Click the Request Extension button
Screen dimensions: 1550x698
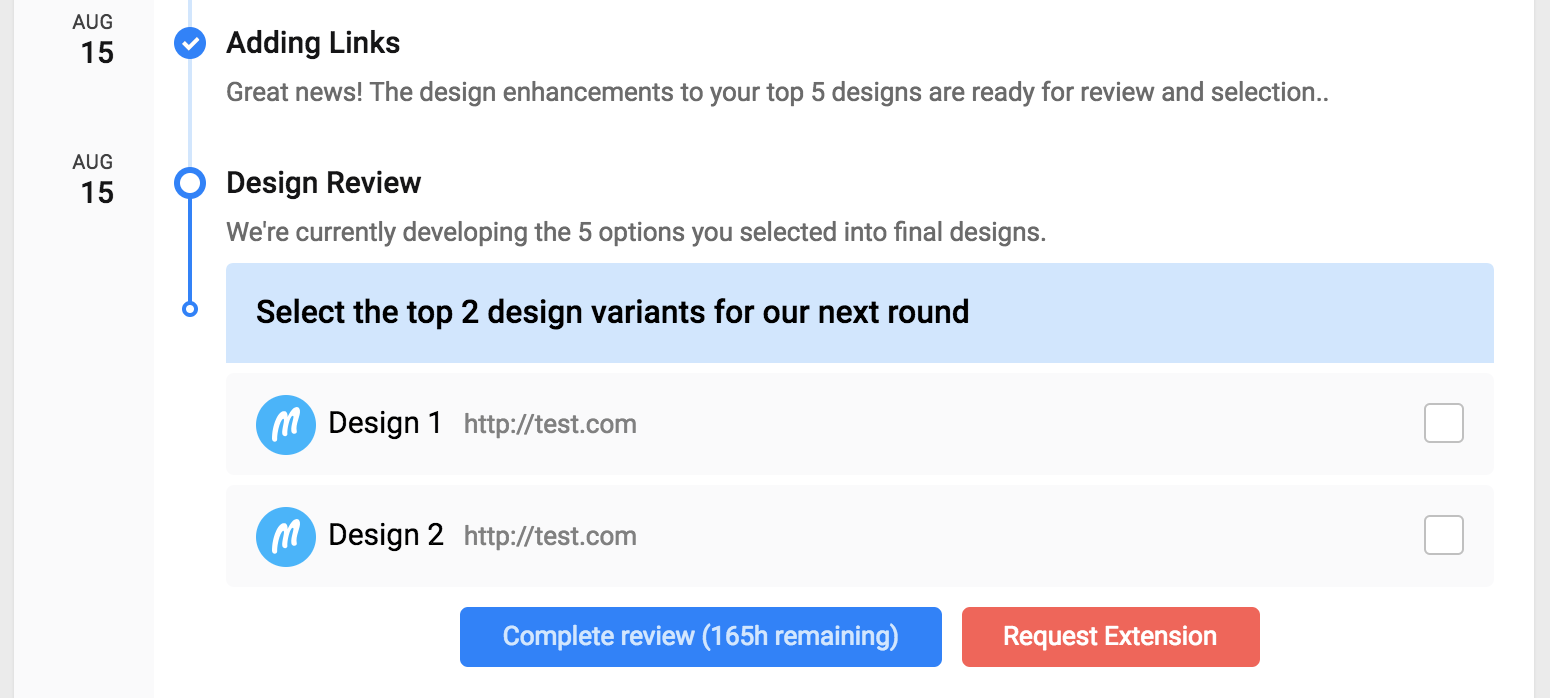coord(1110,636)
